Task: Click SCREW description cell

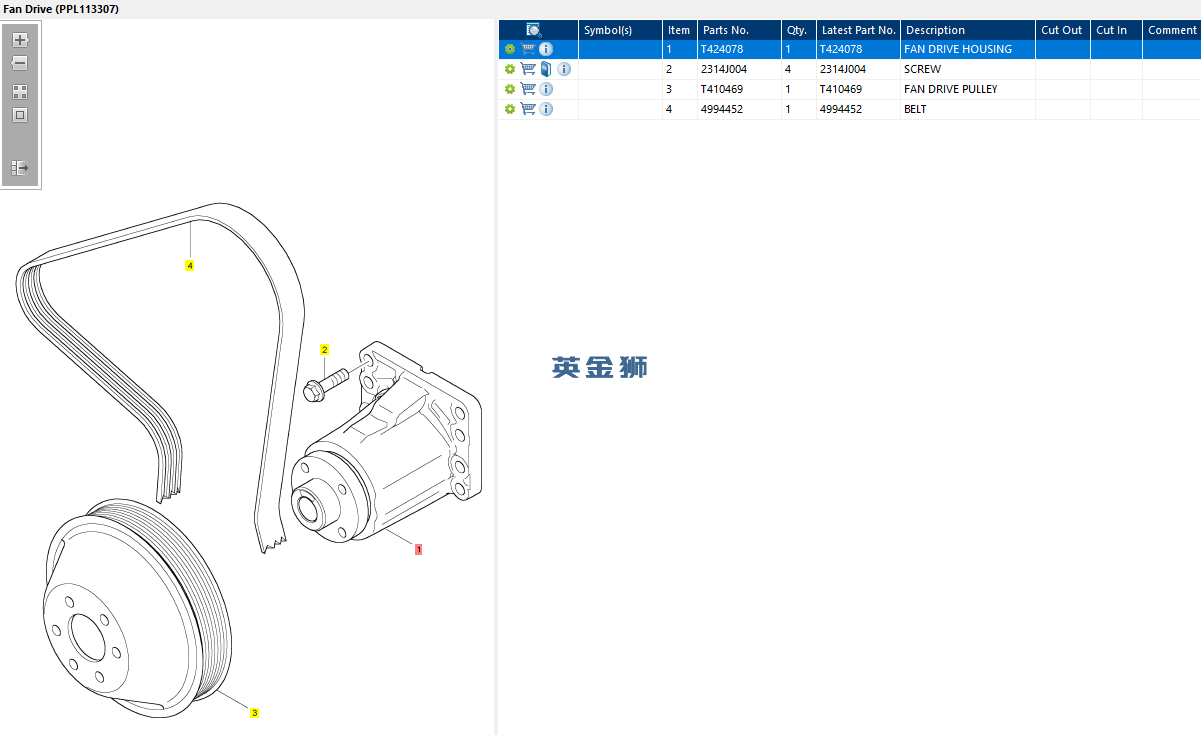Action: [x=968, y=69]
